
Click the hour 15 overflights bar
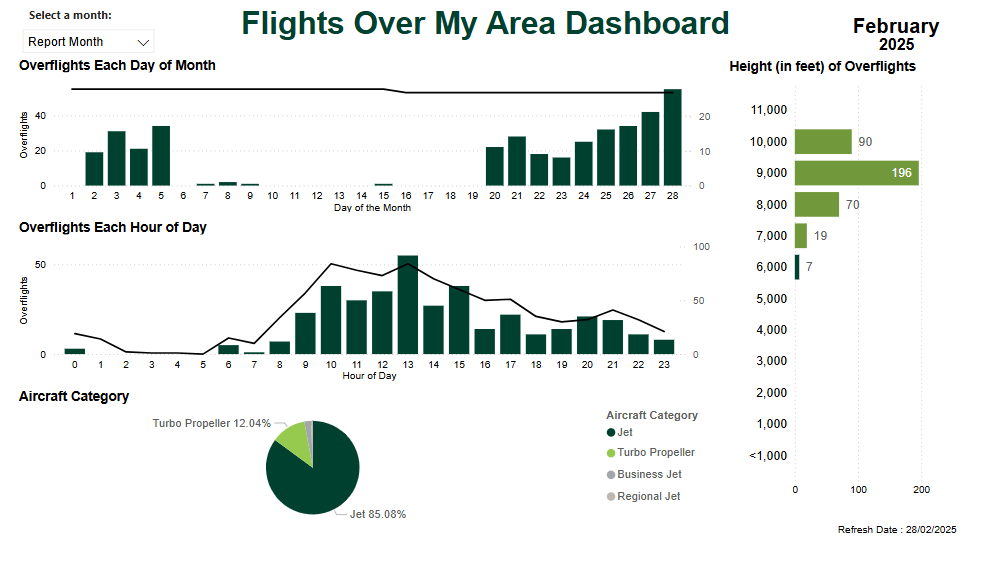click(459, 320)
